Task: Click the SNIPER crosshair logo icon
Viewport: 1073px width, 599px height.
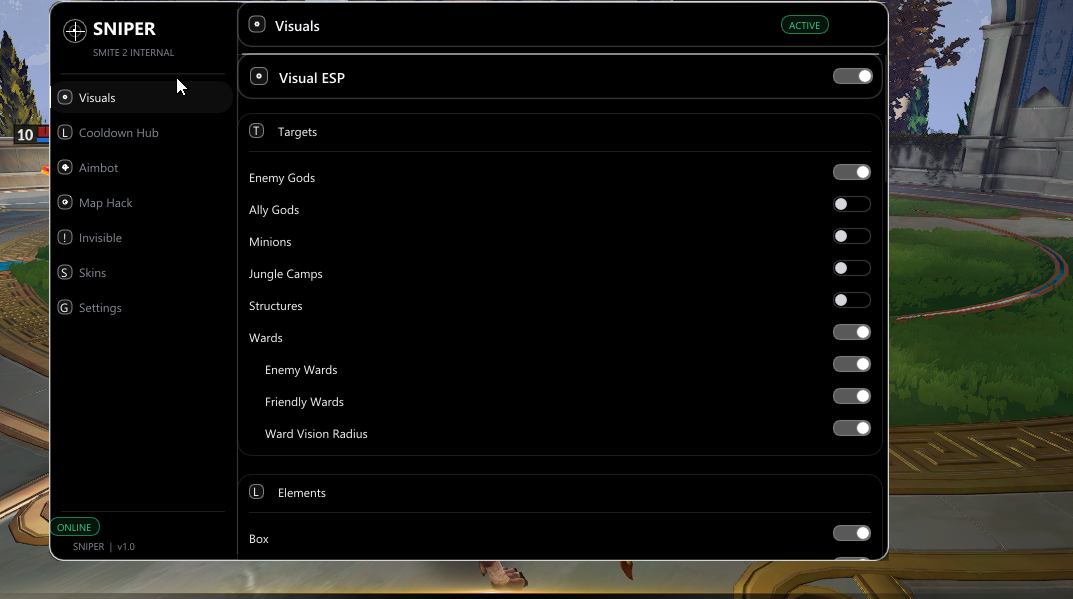Action: 75,31
